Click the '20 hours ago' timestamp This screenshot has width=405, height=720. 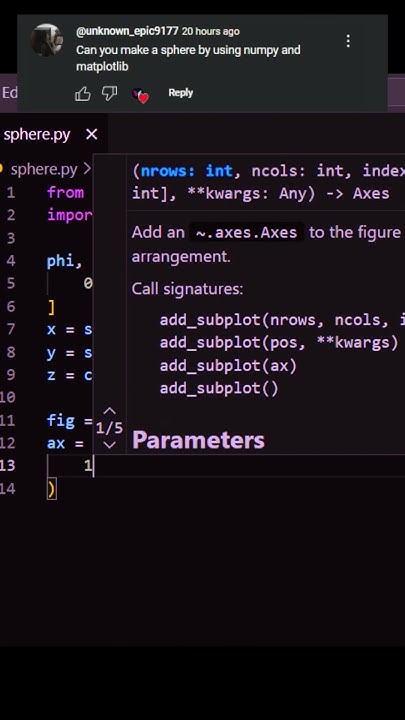click(x=210, y=31)
